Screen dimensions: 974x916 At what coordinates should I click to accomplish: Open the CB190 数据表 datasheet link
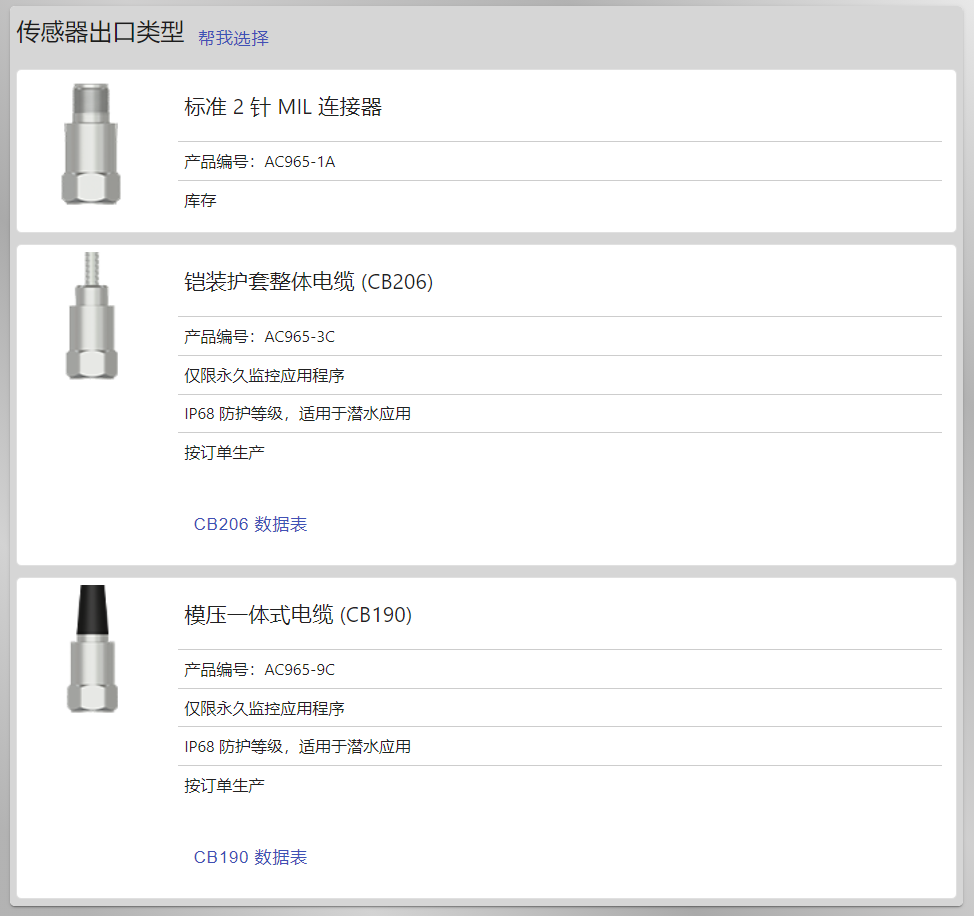pos(250,857)
